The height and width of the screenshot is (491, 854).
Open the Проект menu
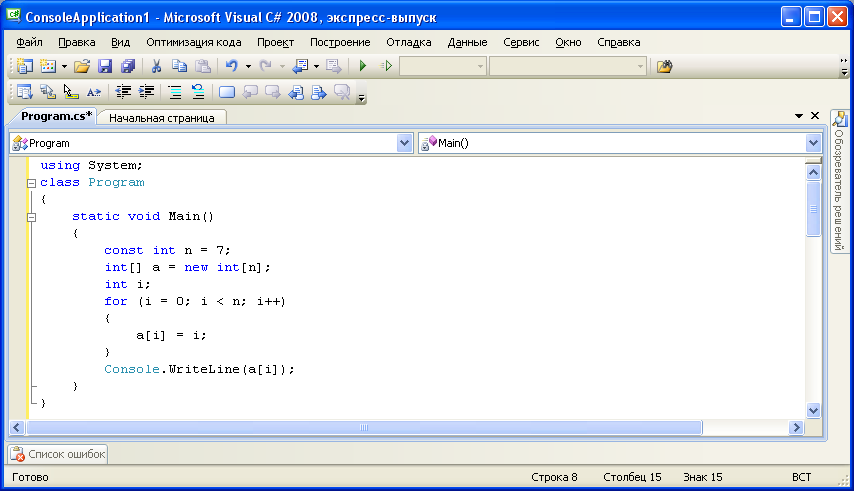point(276,42)
